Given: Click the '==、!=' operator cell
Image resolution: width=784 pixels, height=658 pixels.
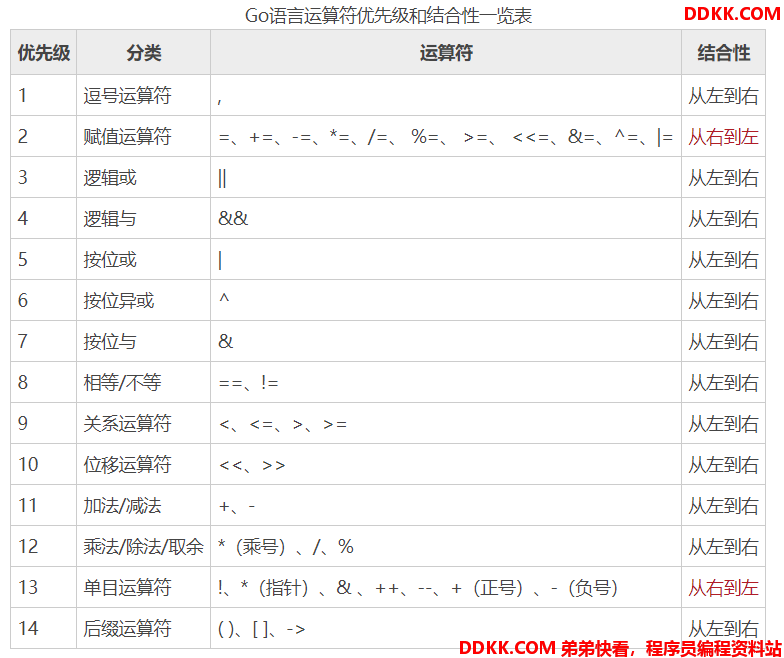Looking at the screenshot, I should coord(446,382).
